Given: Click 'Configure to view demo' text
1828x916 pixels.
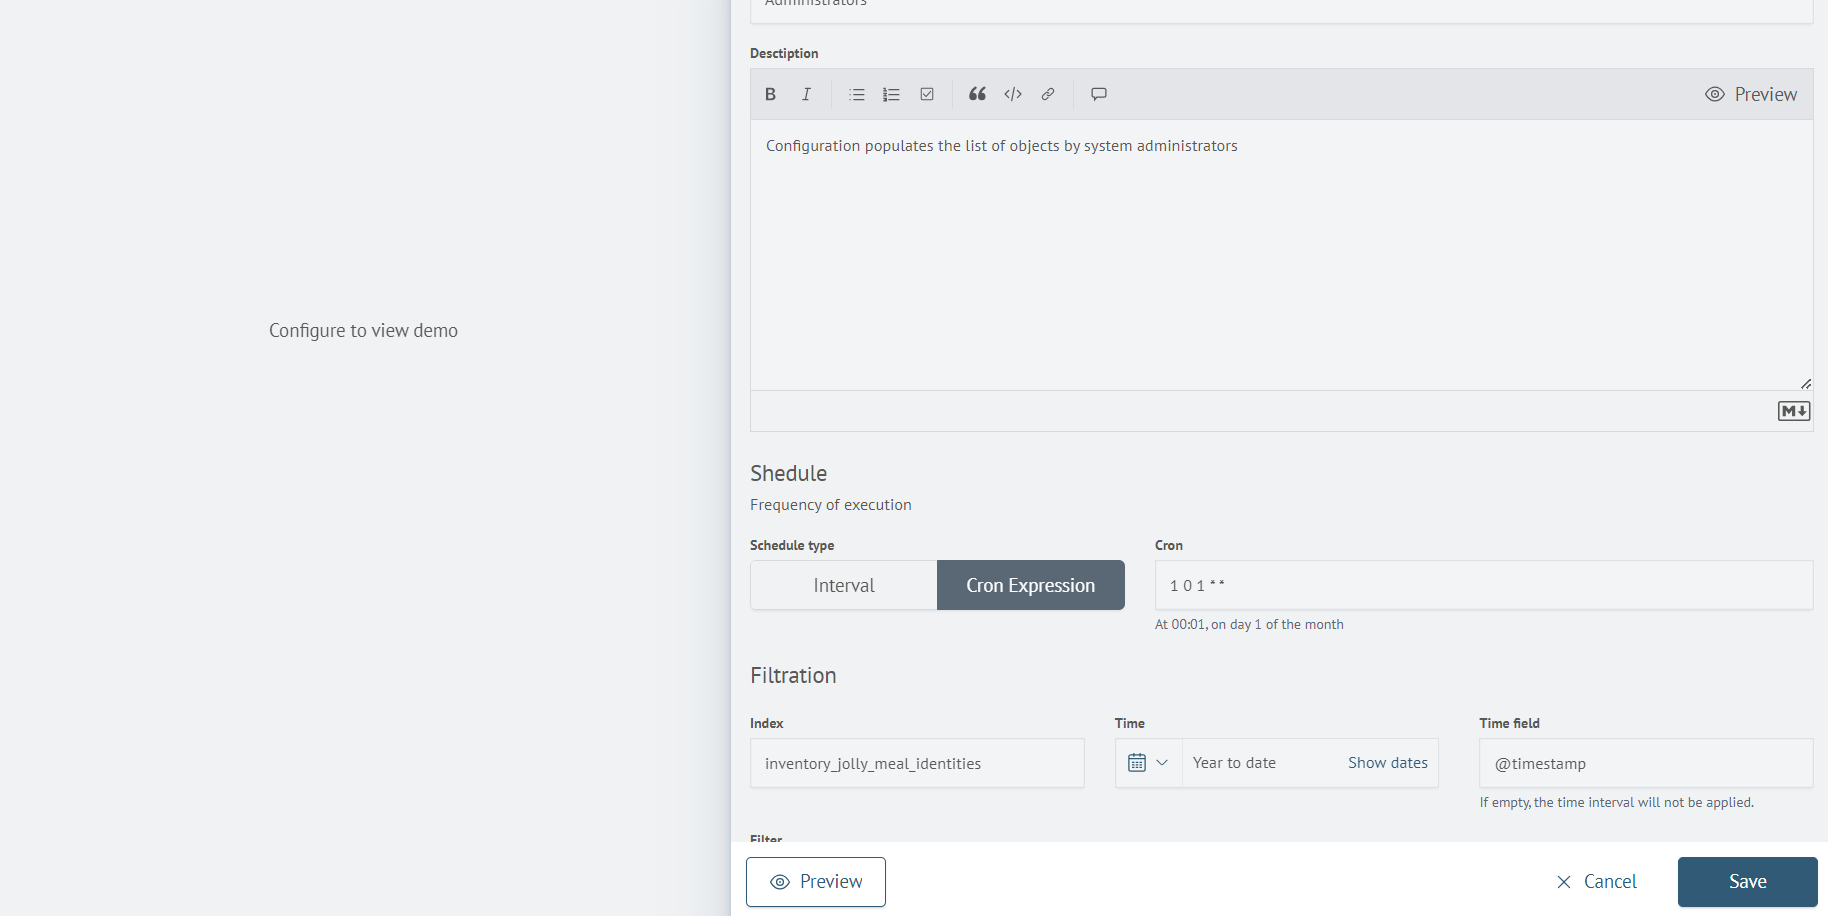Looking at the screenshot, I should click(x=363, y=330).
